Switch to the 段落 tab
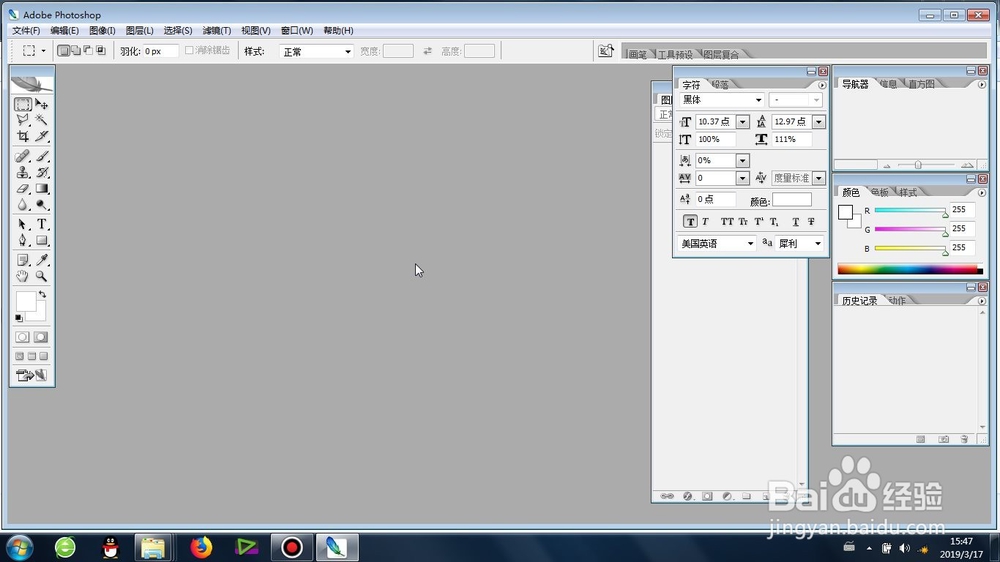Viewport: 1000px width, 562px height. (x=720, y=84)
